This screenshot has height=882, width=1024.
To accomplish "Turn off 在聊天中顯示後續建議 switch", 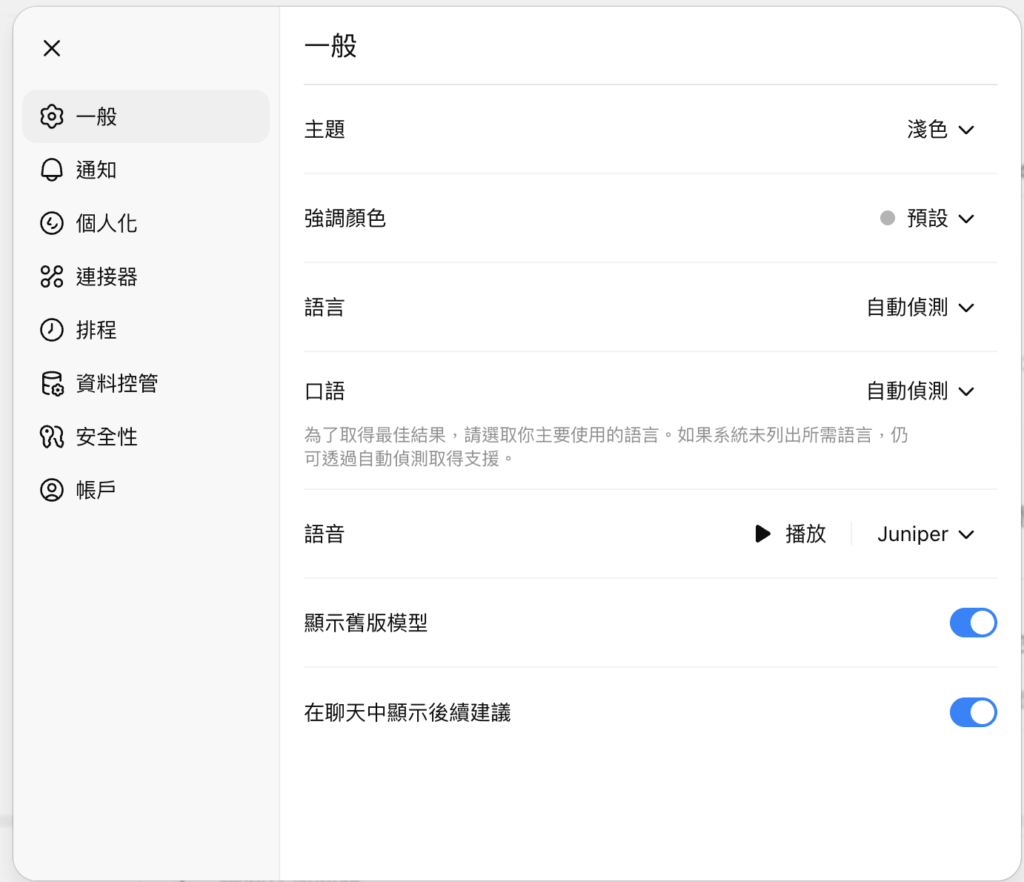I will [972, 712].
